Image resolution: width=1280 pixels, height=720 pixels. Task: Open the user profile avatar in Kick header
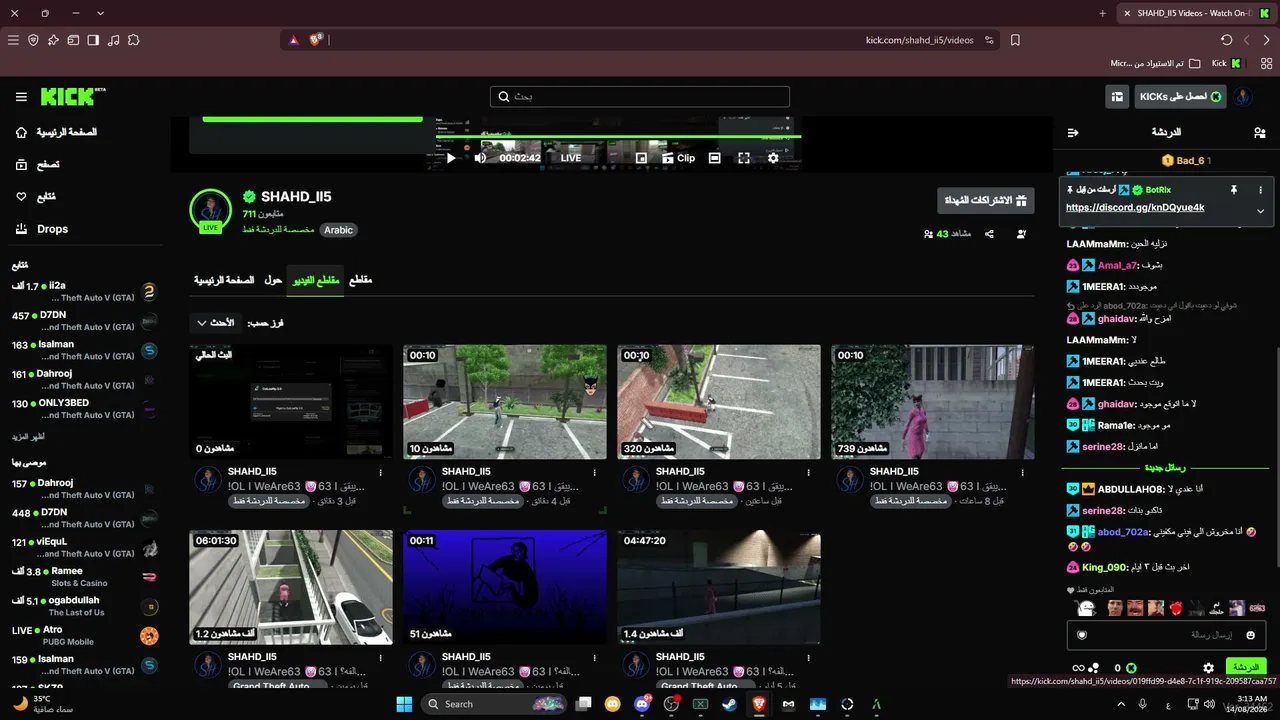tap(1243, 97)
